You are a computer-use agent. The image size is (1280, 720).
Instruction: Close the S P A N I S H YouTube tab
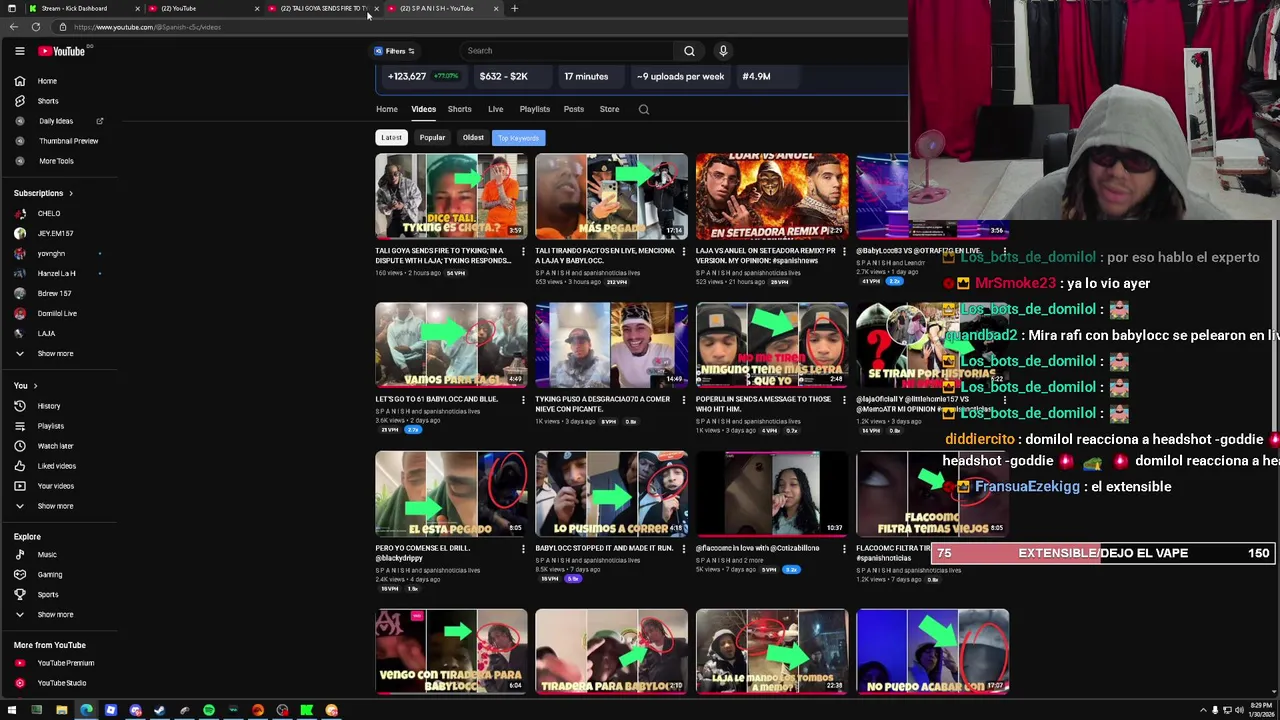(495, 8)
